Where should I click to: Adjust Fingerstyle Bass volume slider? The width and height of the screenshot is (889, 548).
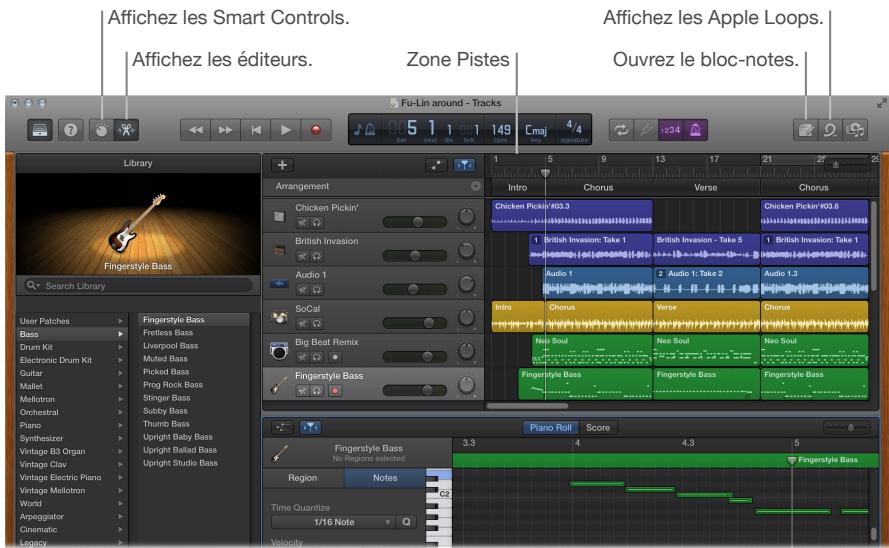pyautogui.click(x=414, y=390)
